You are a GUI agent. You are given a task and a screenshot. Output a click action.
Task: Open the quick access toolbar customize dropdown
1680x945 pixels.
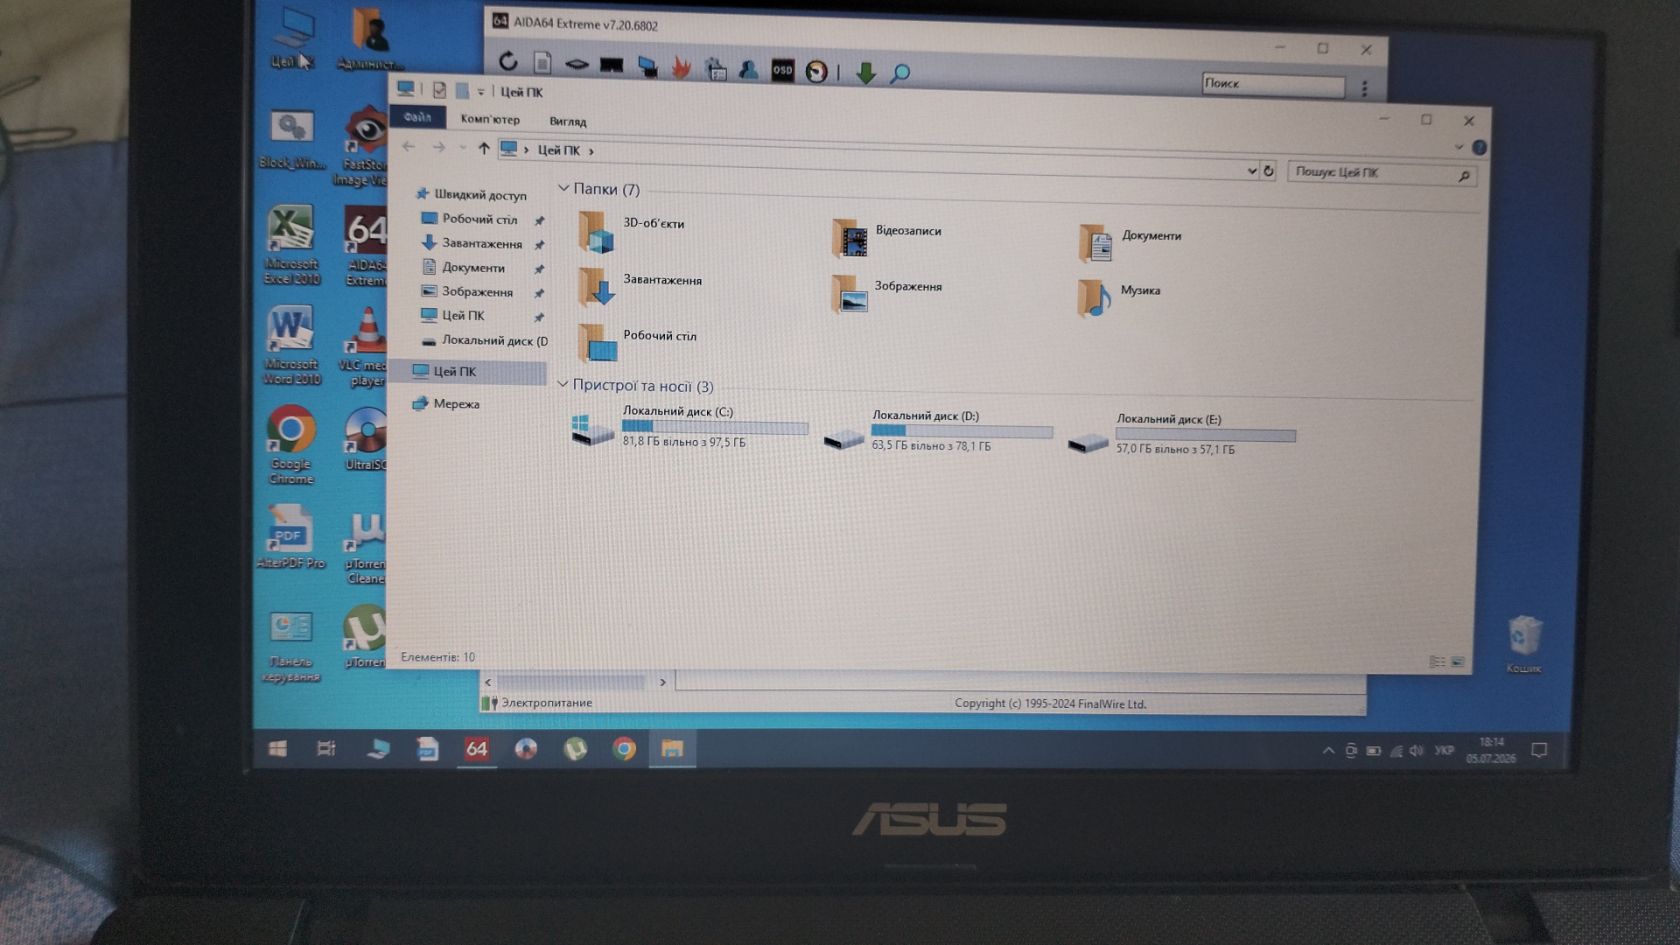click(480, 92)
